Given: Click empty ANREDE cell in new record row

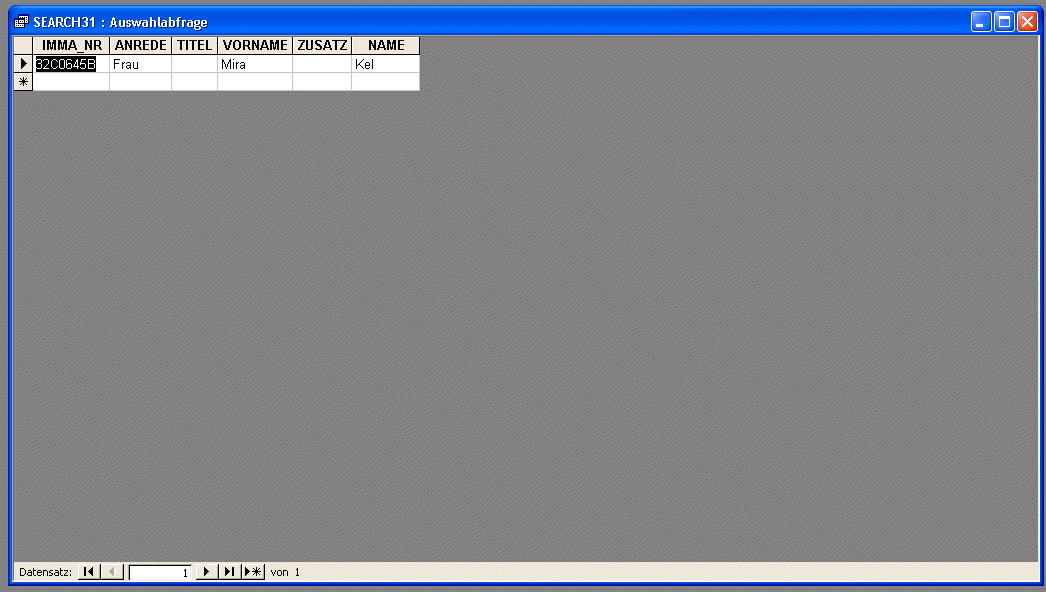Looking at the screenshot, I should click(141, 82).
